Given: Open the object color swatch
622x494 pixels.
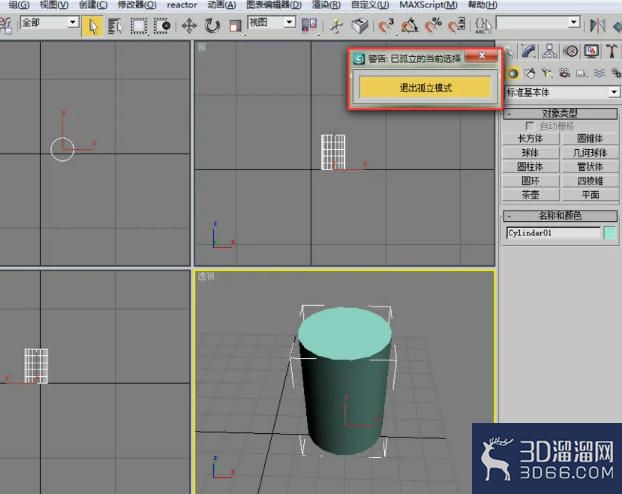Looking at the screenshot, I should pos(610,233).
